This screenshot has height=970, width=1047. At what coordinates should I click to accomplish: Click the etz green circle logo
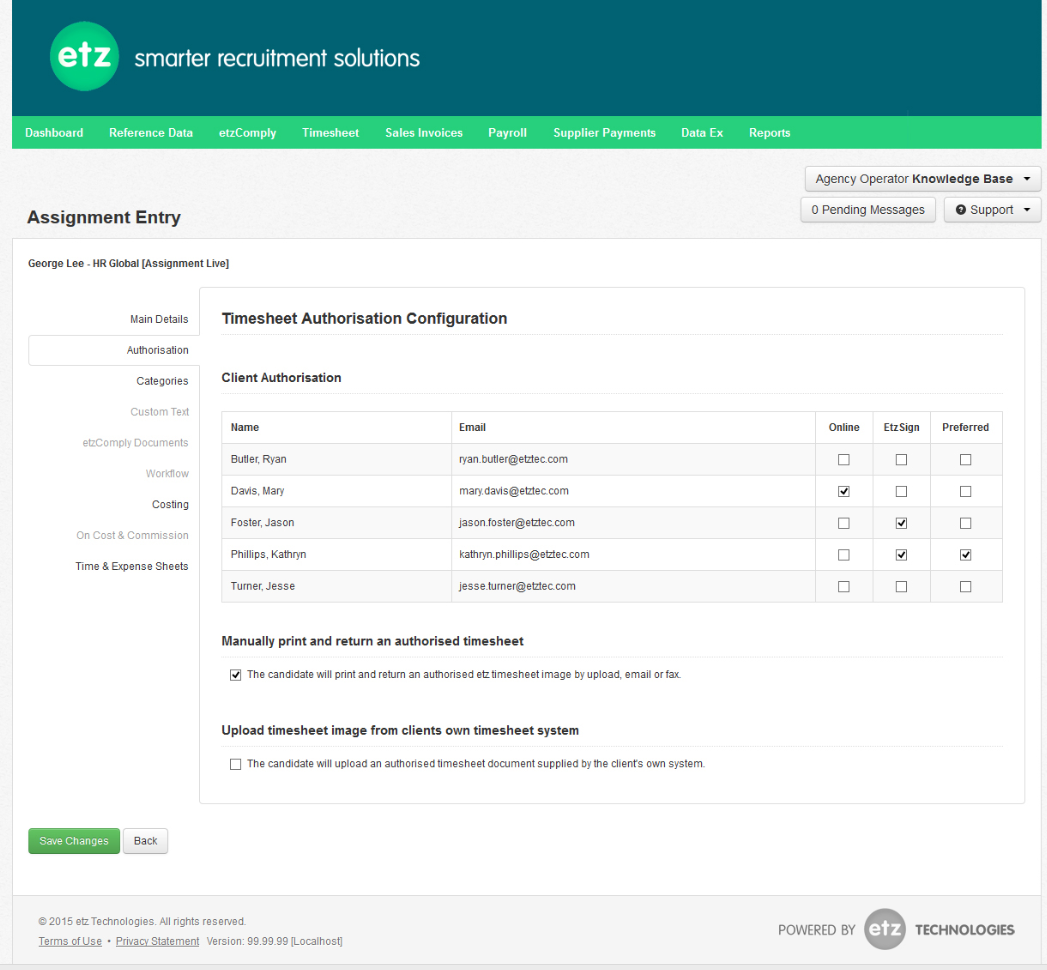84,56
